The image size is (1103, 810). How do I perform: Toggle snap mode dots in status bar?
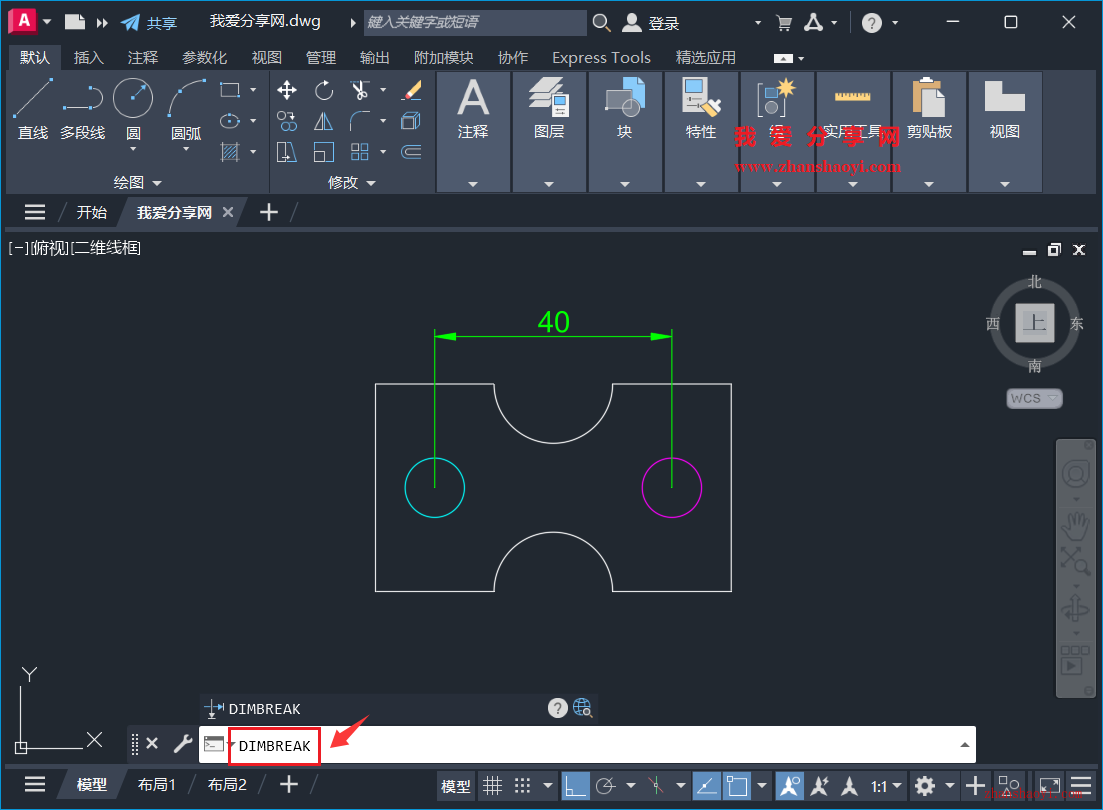click(522, 785)
